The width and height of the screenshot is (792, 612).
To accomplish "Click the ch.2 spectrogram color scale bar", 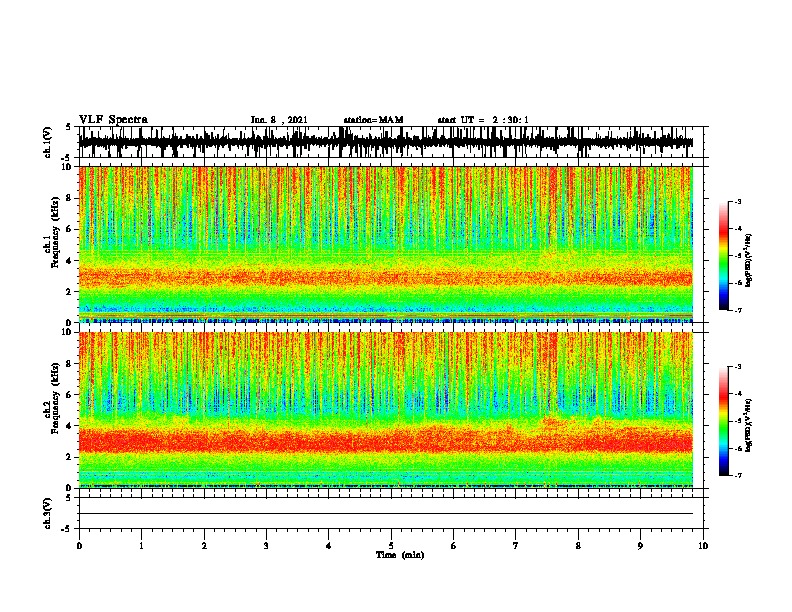I will pyautogui.click(x=723, y=421).
